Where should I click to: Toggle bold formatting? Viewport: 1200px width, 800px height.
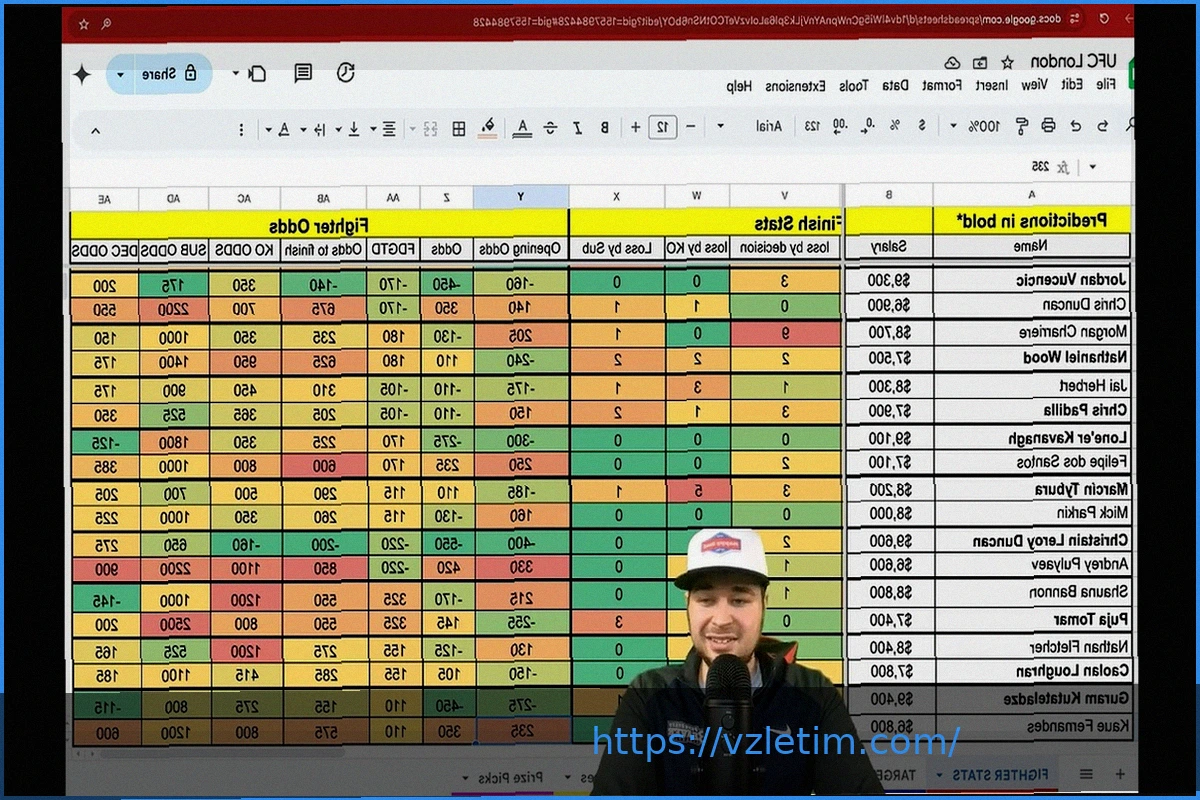point(604,127)
